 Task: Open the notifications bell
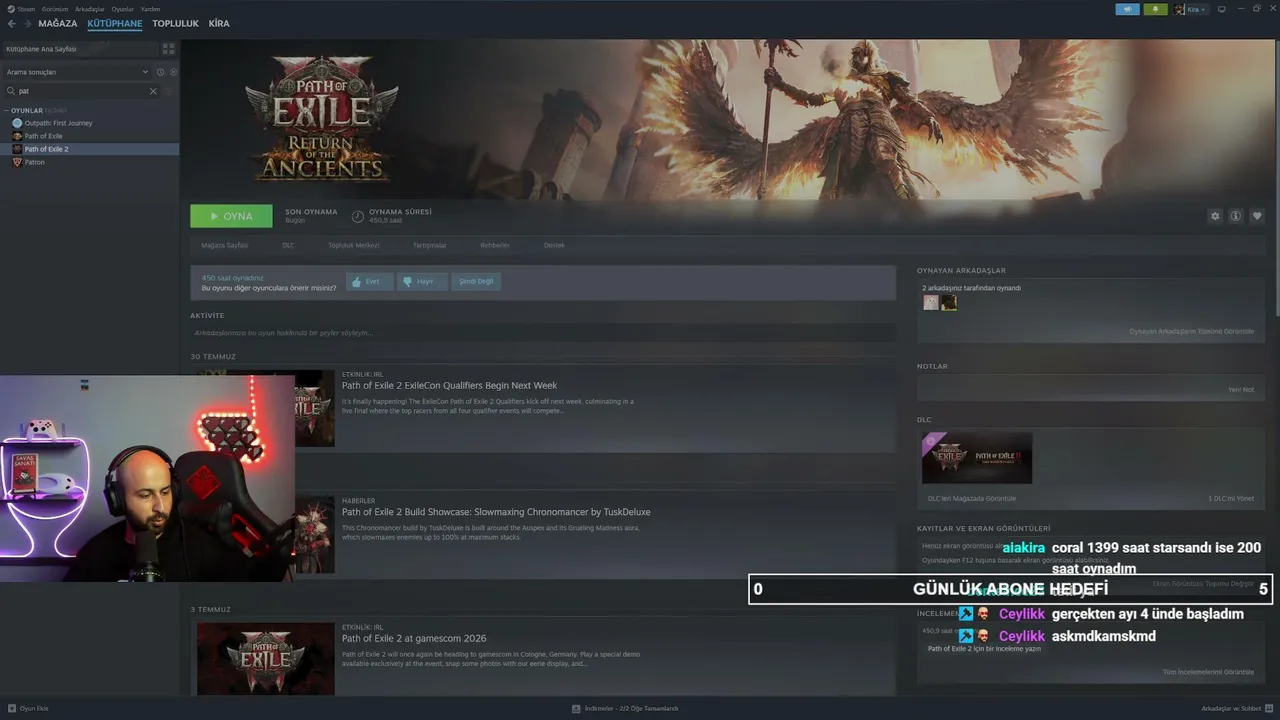pyautogui.click(x=1155, y=9)
